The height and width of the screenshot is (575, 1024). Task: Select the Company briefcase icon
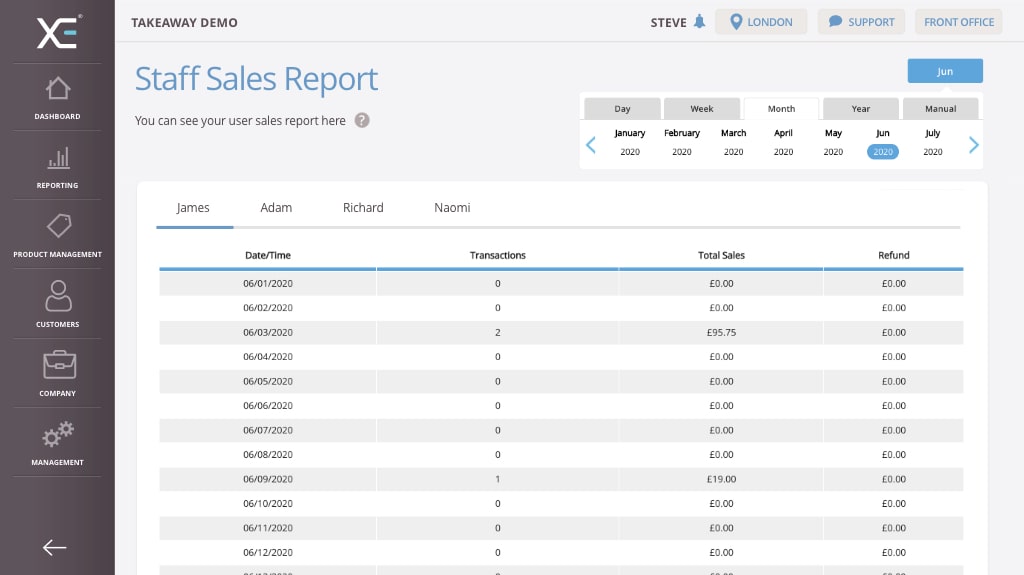[58, 365]
